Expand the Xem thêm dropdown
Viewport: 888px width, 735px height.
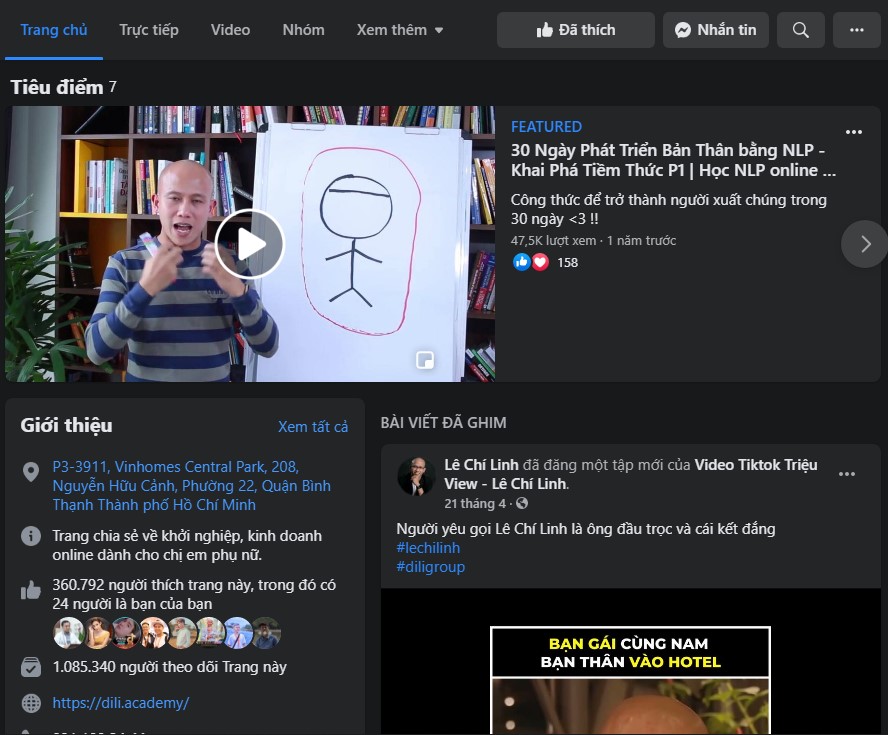[399, 30]
